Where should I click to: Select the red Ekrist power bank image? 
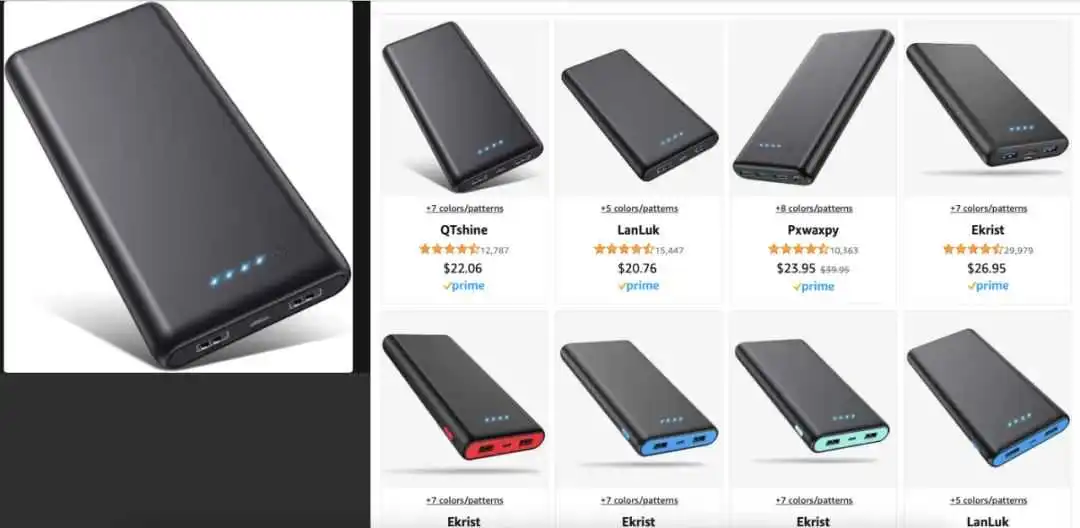[x=464, y=399]
